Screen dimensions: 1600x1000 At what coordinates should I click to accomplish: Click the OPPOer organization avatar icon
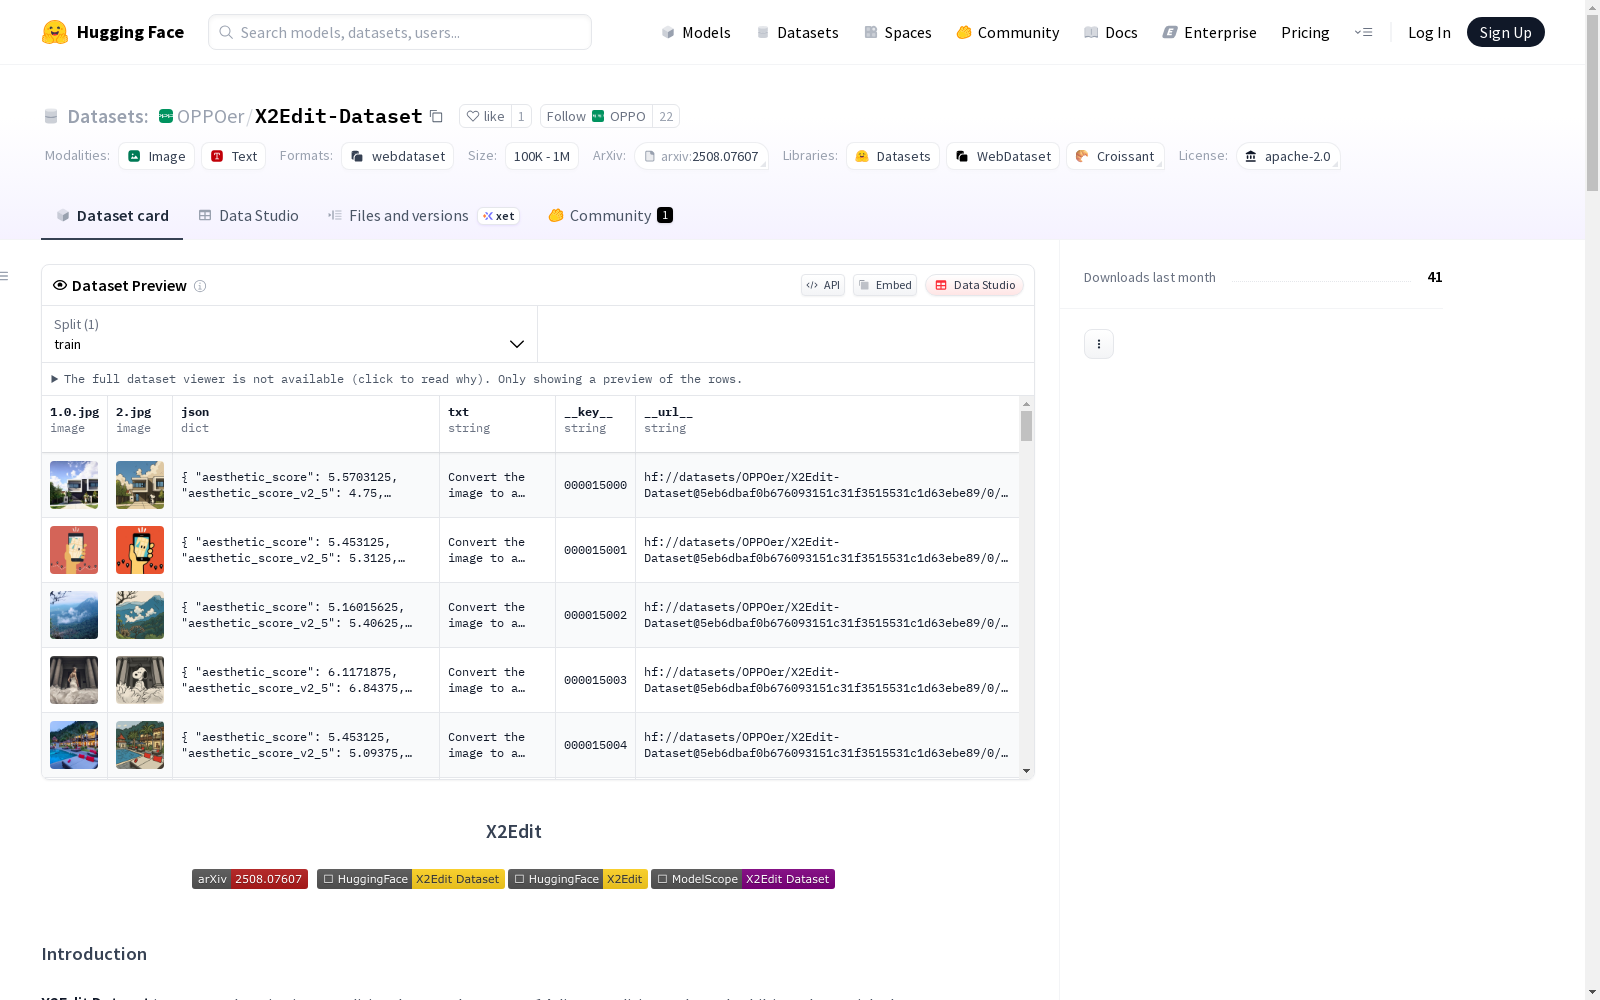coord(166,116)
